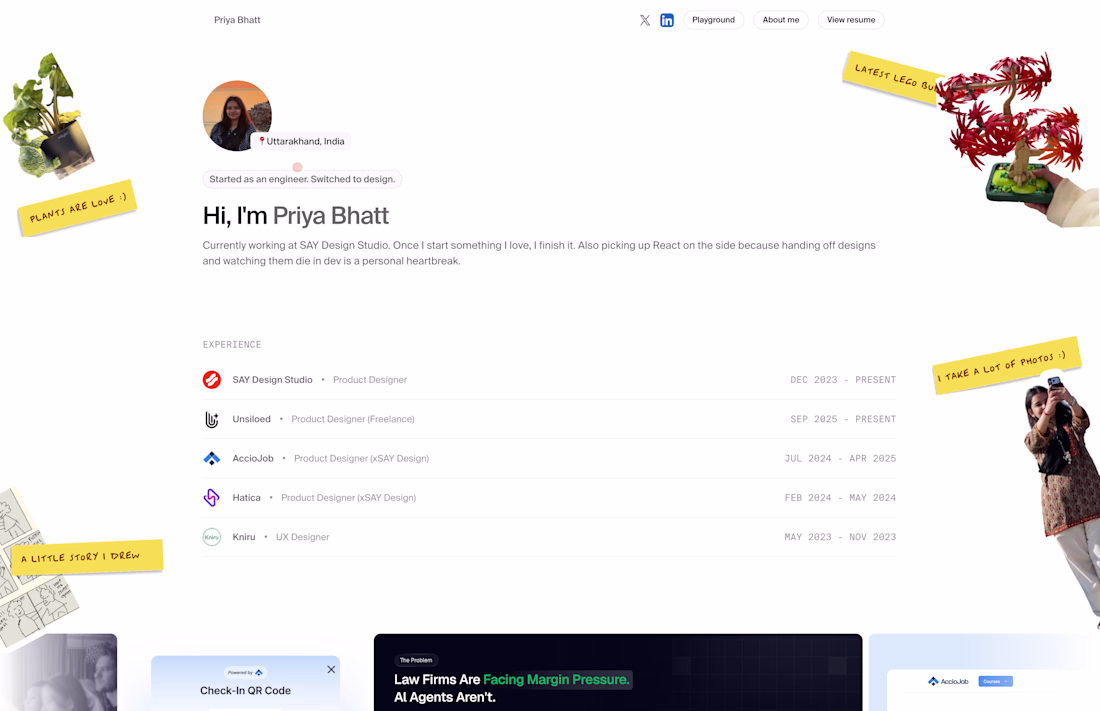Click the 'Powered by' badge on QR card
This screenshot has width=1100, height=711.
(246, 672)
